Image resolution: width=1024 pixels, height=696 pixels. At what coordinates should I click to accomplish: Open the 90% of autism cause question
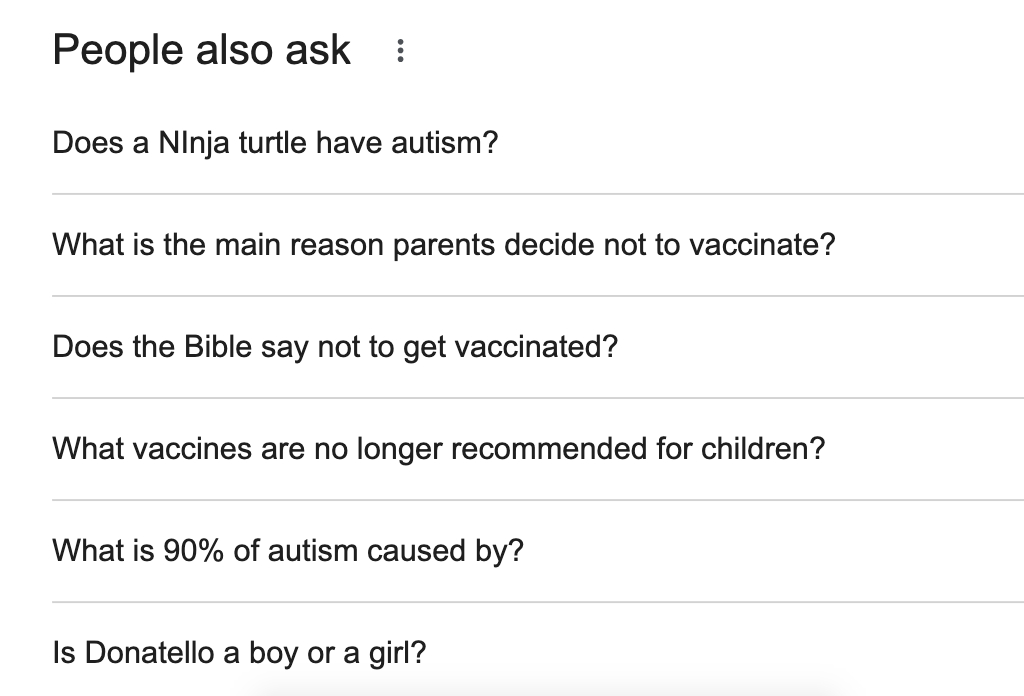288,551
